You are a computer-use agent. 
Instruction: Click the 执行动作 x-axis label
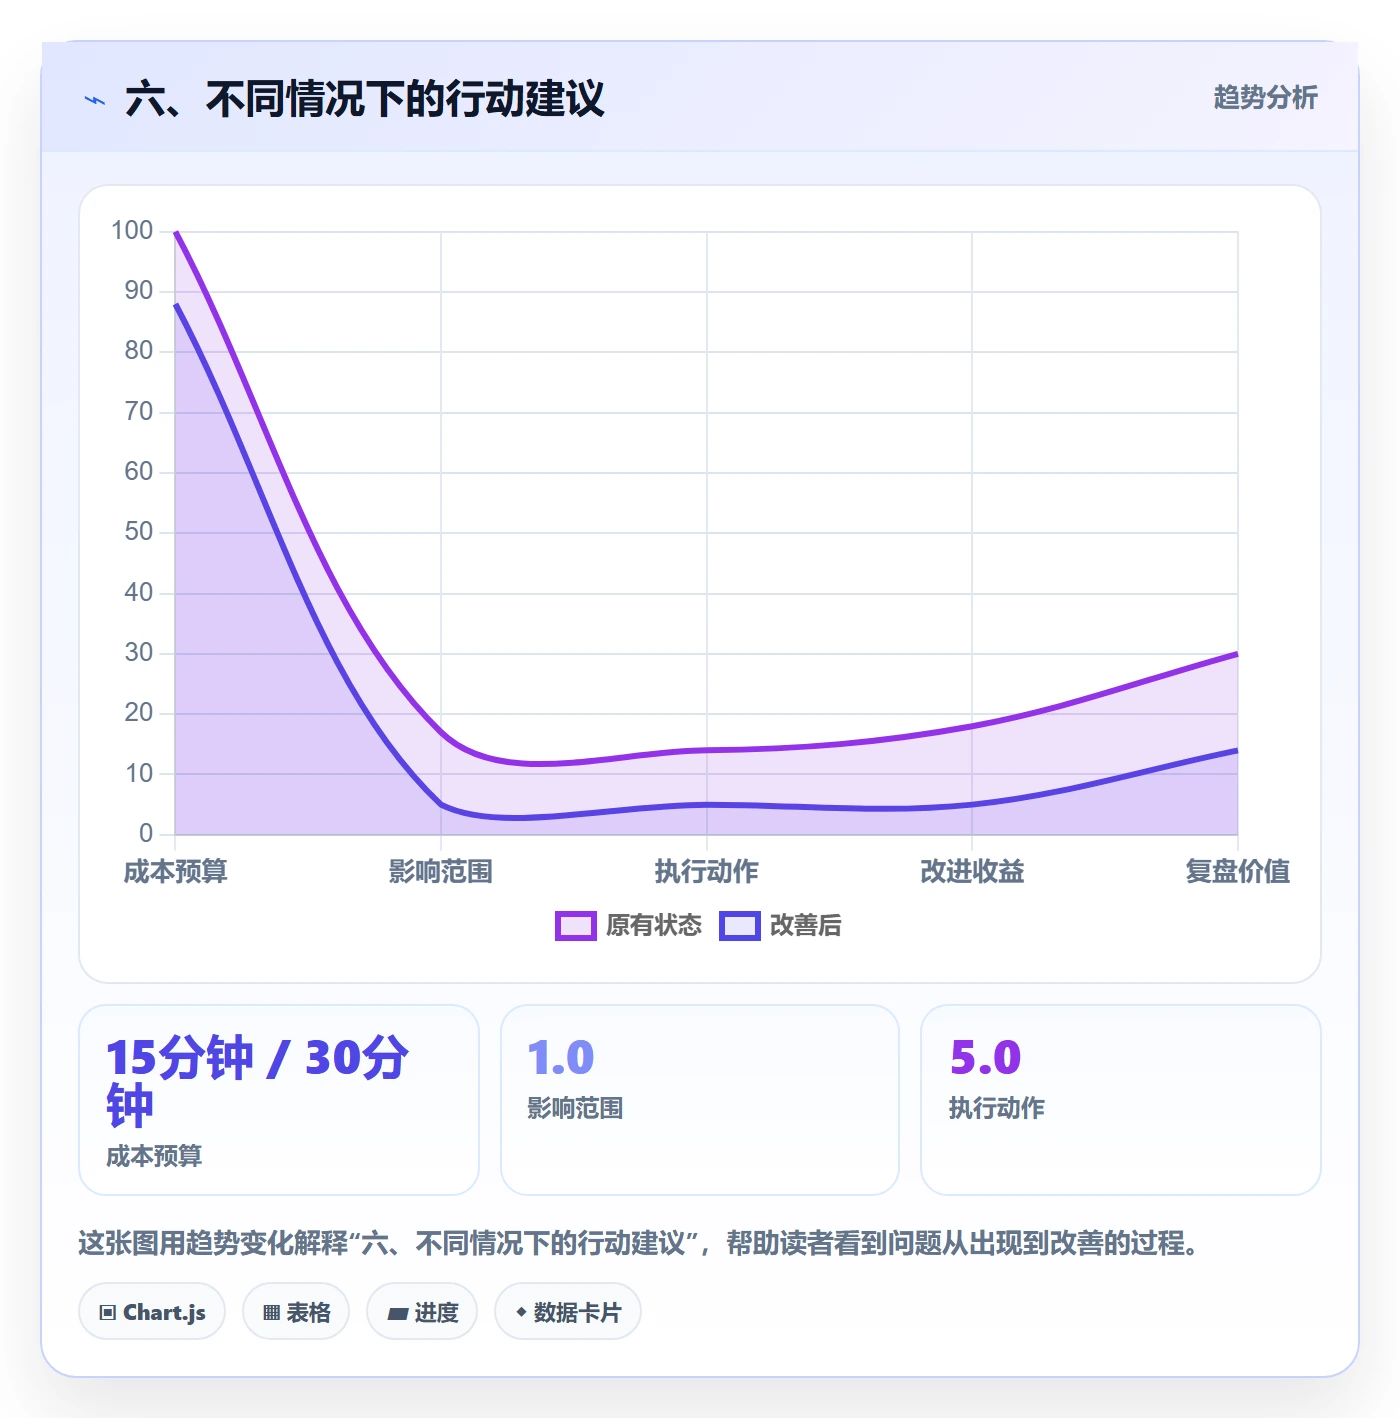(706, 871)
